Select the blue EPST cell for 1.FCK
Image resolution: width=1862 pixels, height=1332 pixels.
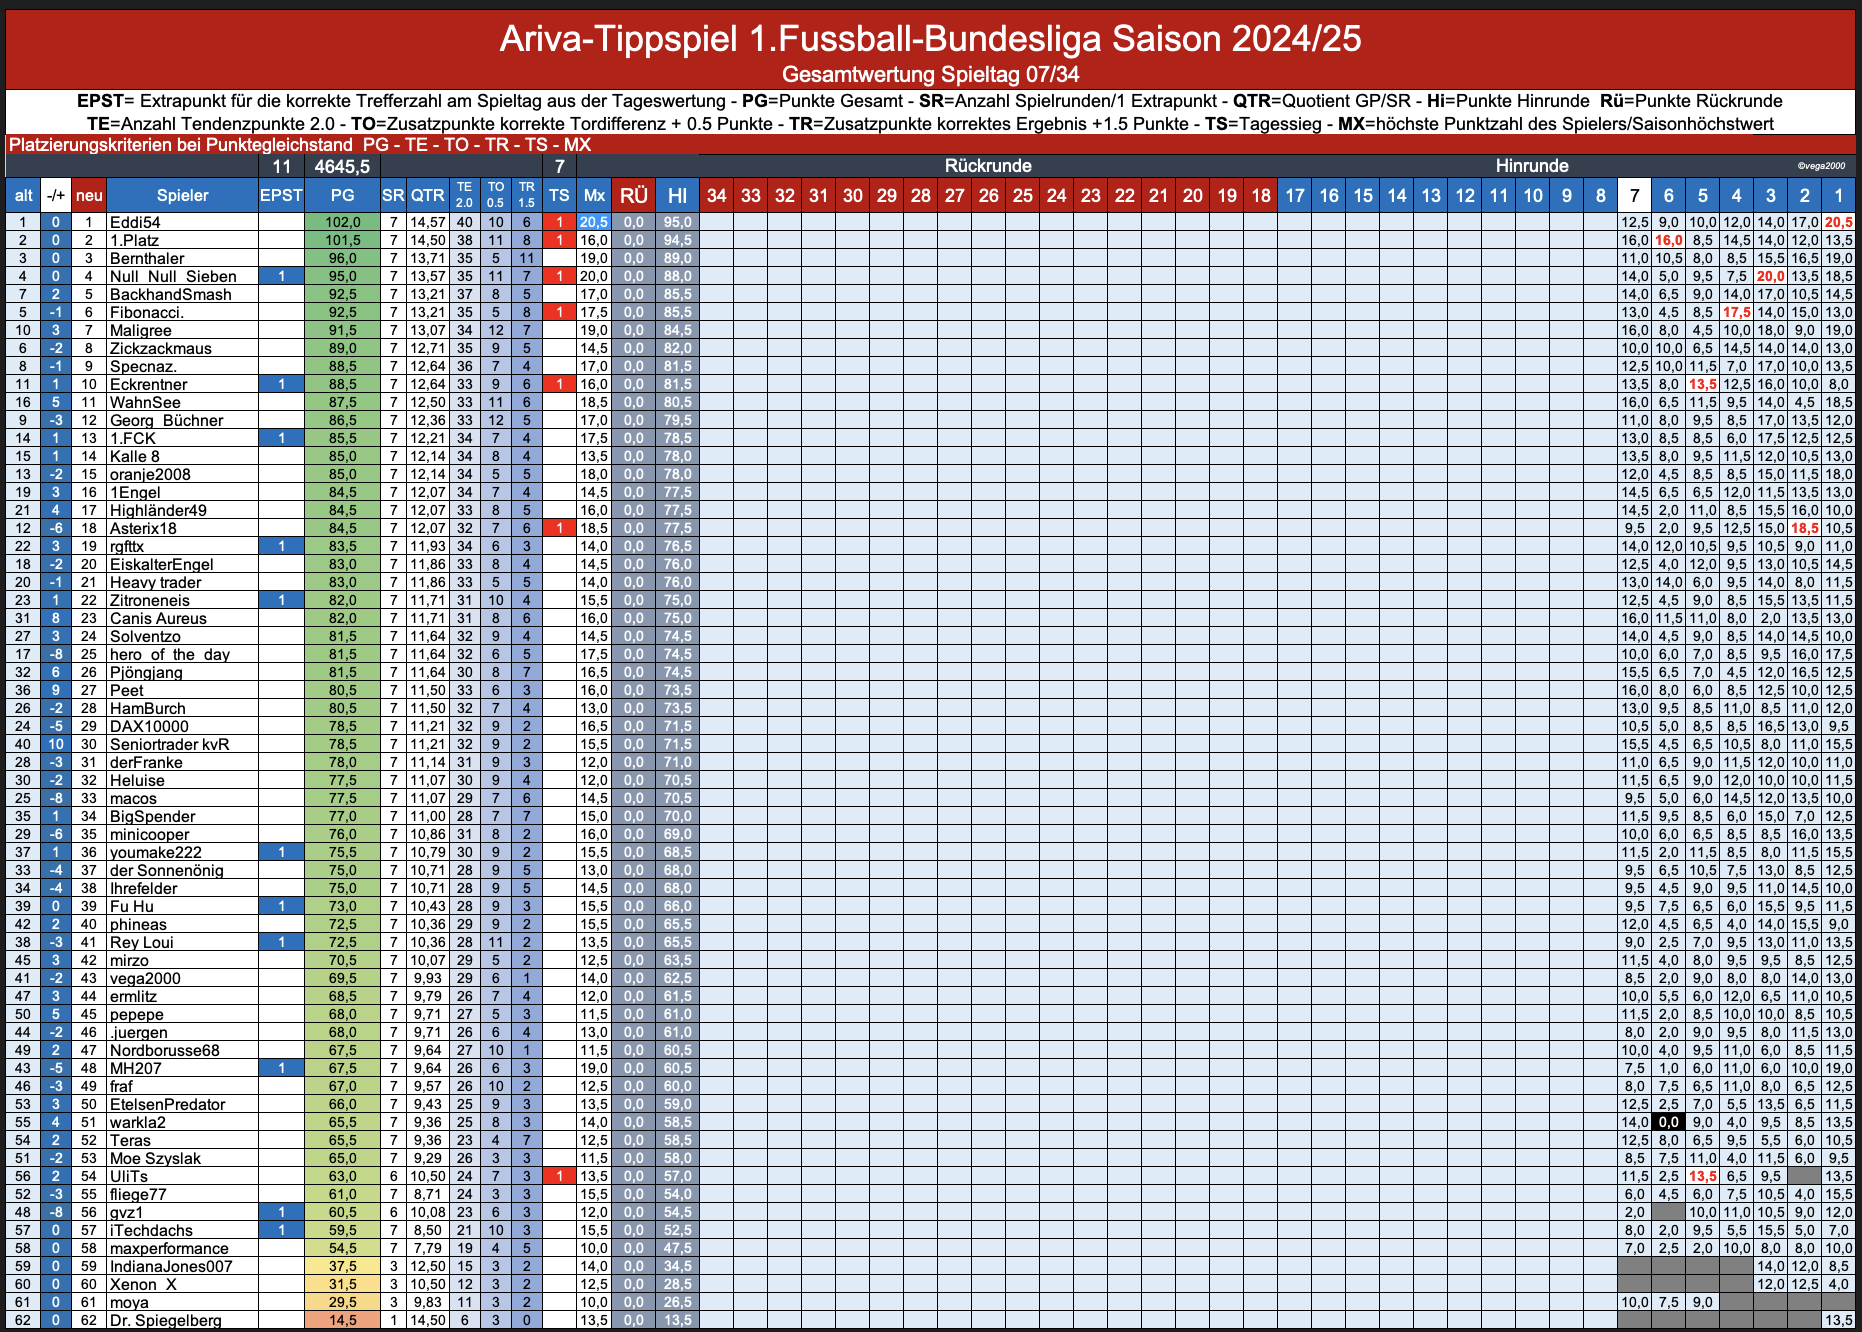pos(281,438)
